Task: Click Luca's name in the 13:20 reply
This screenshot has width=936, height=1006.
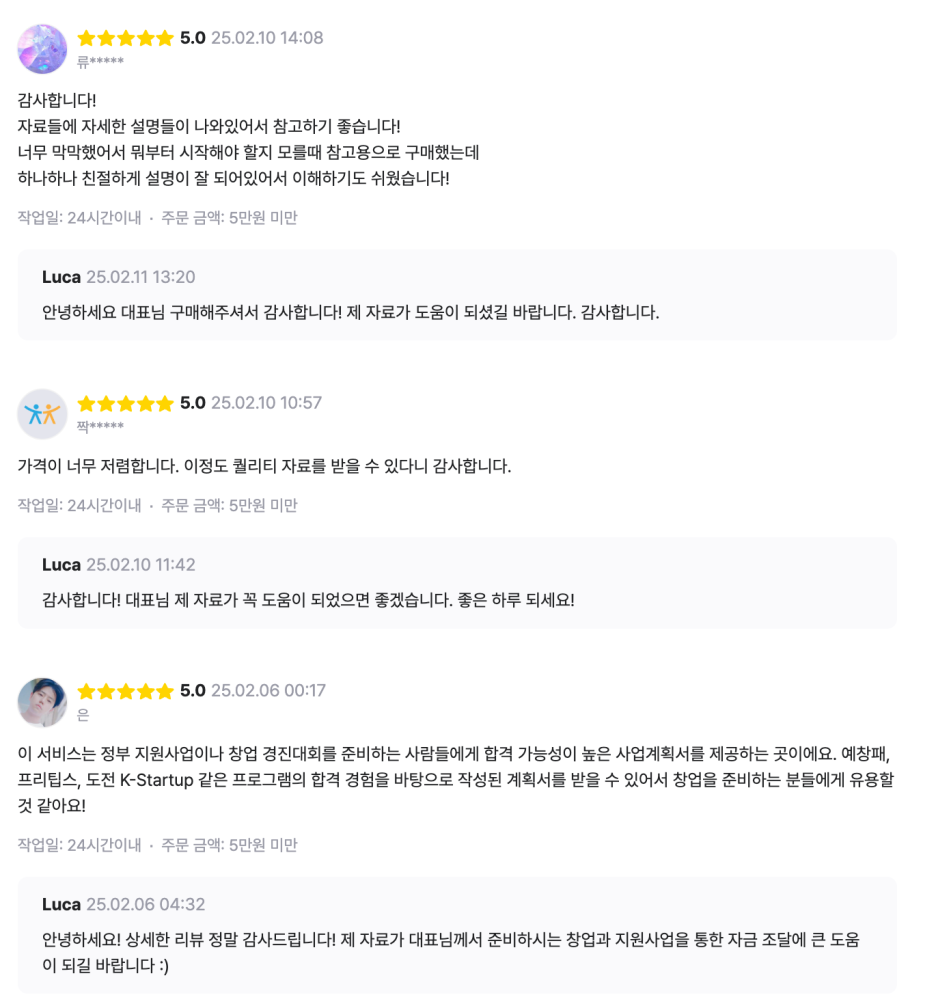Action: (61, 277)
